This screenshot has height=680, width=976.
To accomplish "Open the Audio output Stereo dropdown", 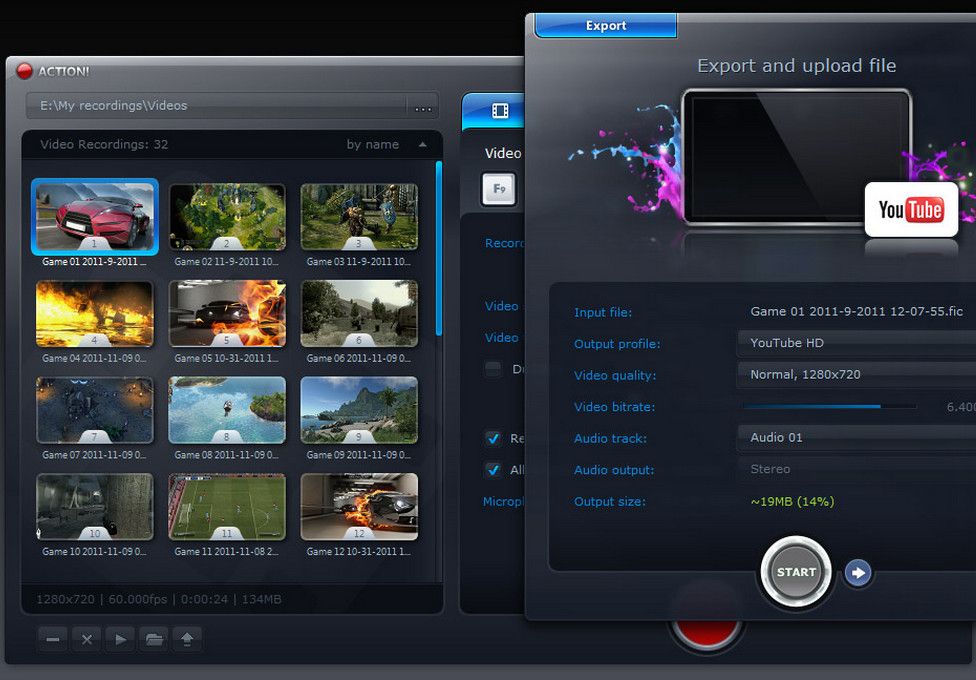I will (x=856, y=470).
